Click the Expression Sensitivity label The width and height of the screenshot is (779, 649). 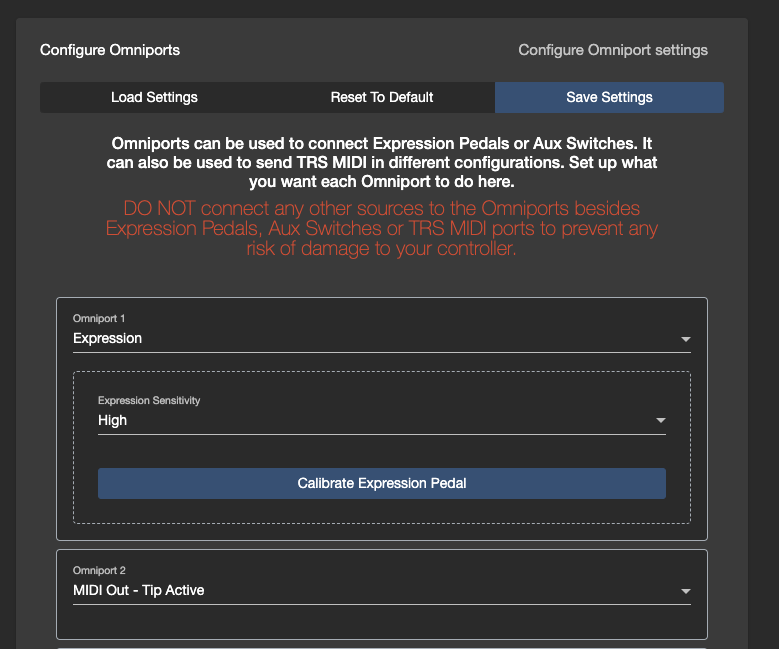[x=149, y=400]
